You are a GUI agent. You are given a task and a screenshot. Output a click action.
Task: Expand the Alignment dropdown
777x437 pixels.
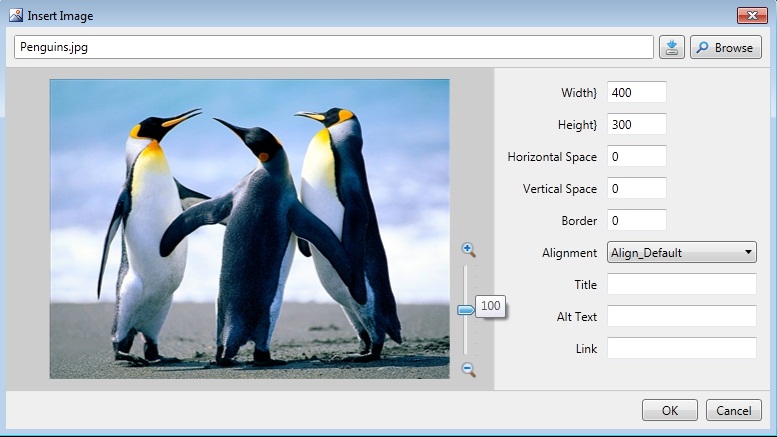[681, 252]
